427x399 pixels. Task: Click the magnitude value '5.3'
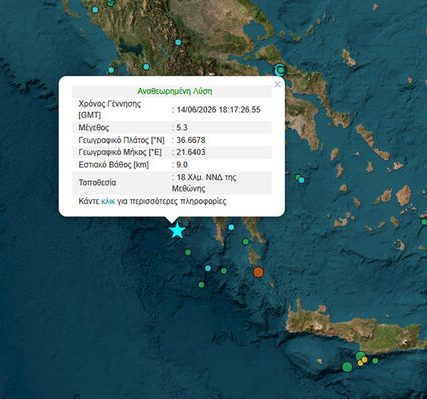(182, 128)
